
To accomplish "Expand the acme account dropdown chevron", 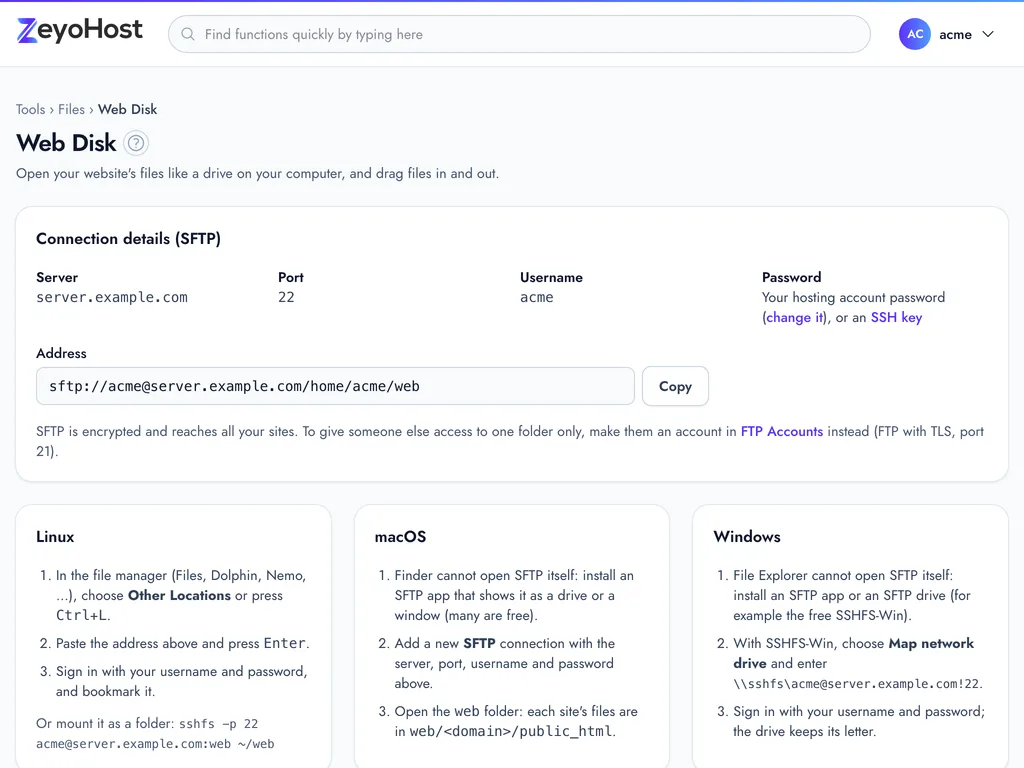I will click(987, 34).
